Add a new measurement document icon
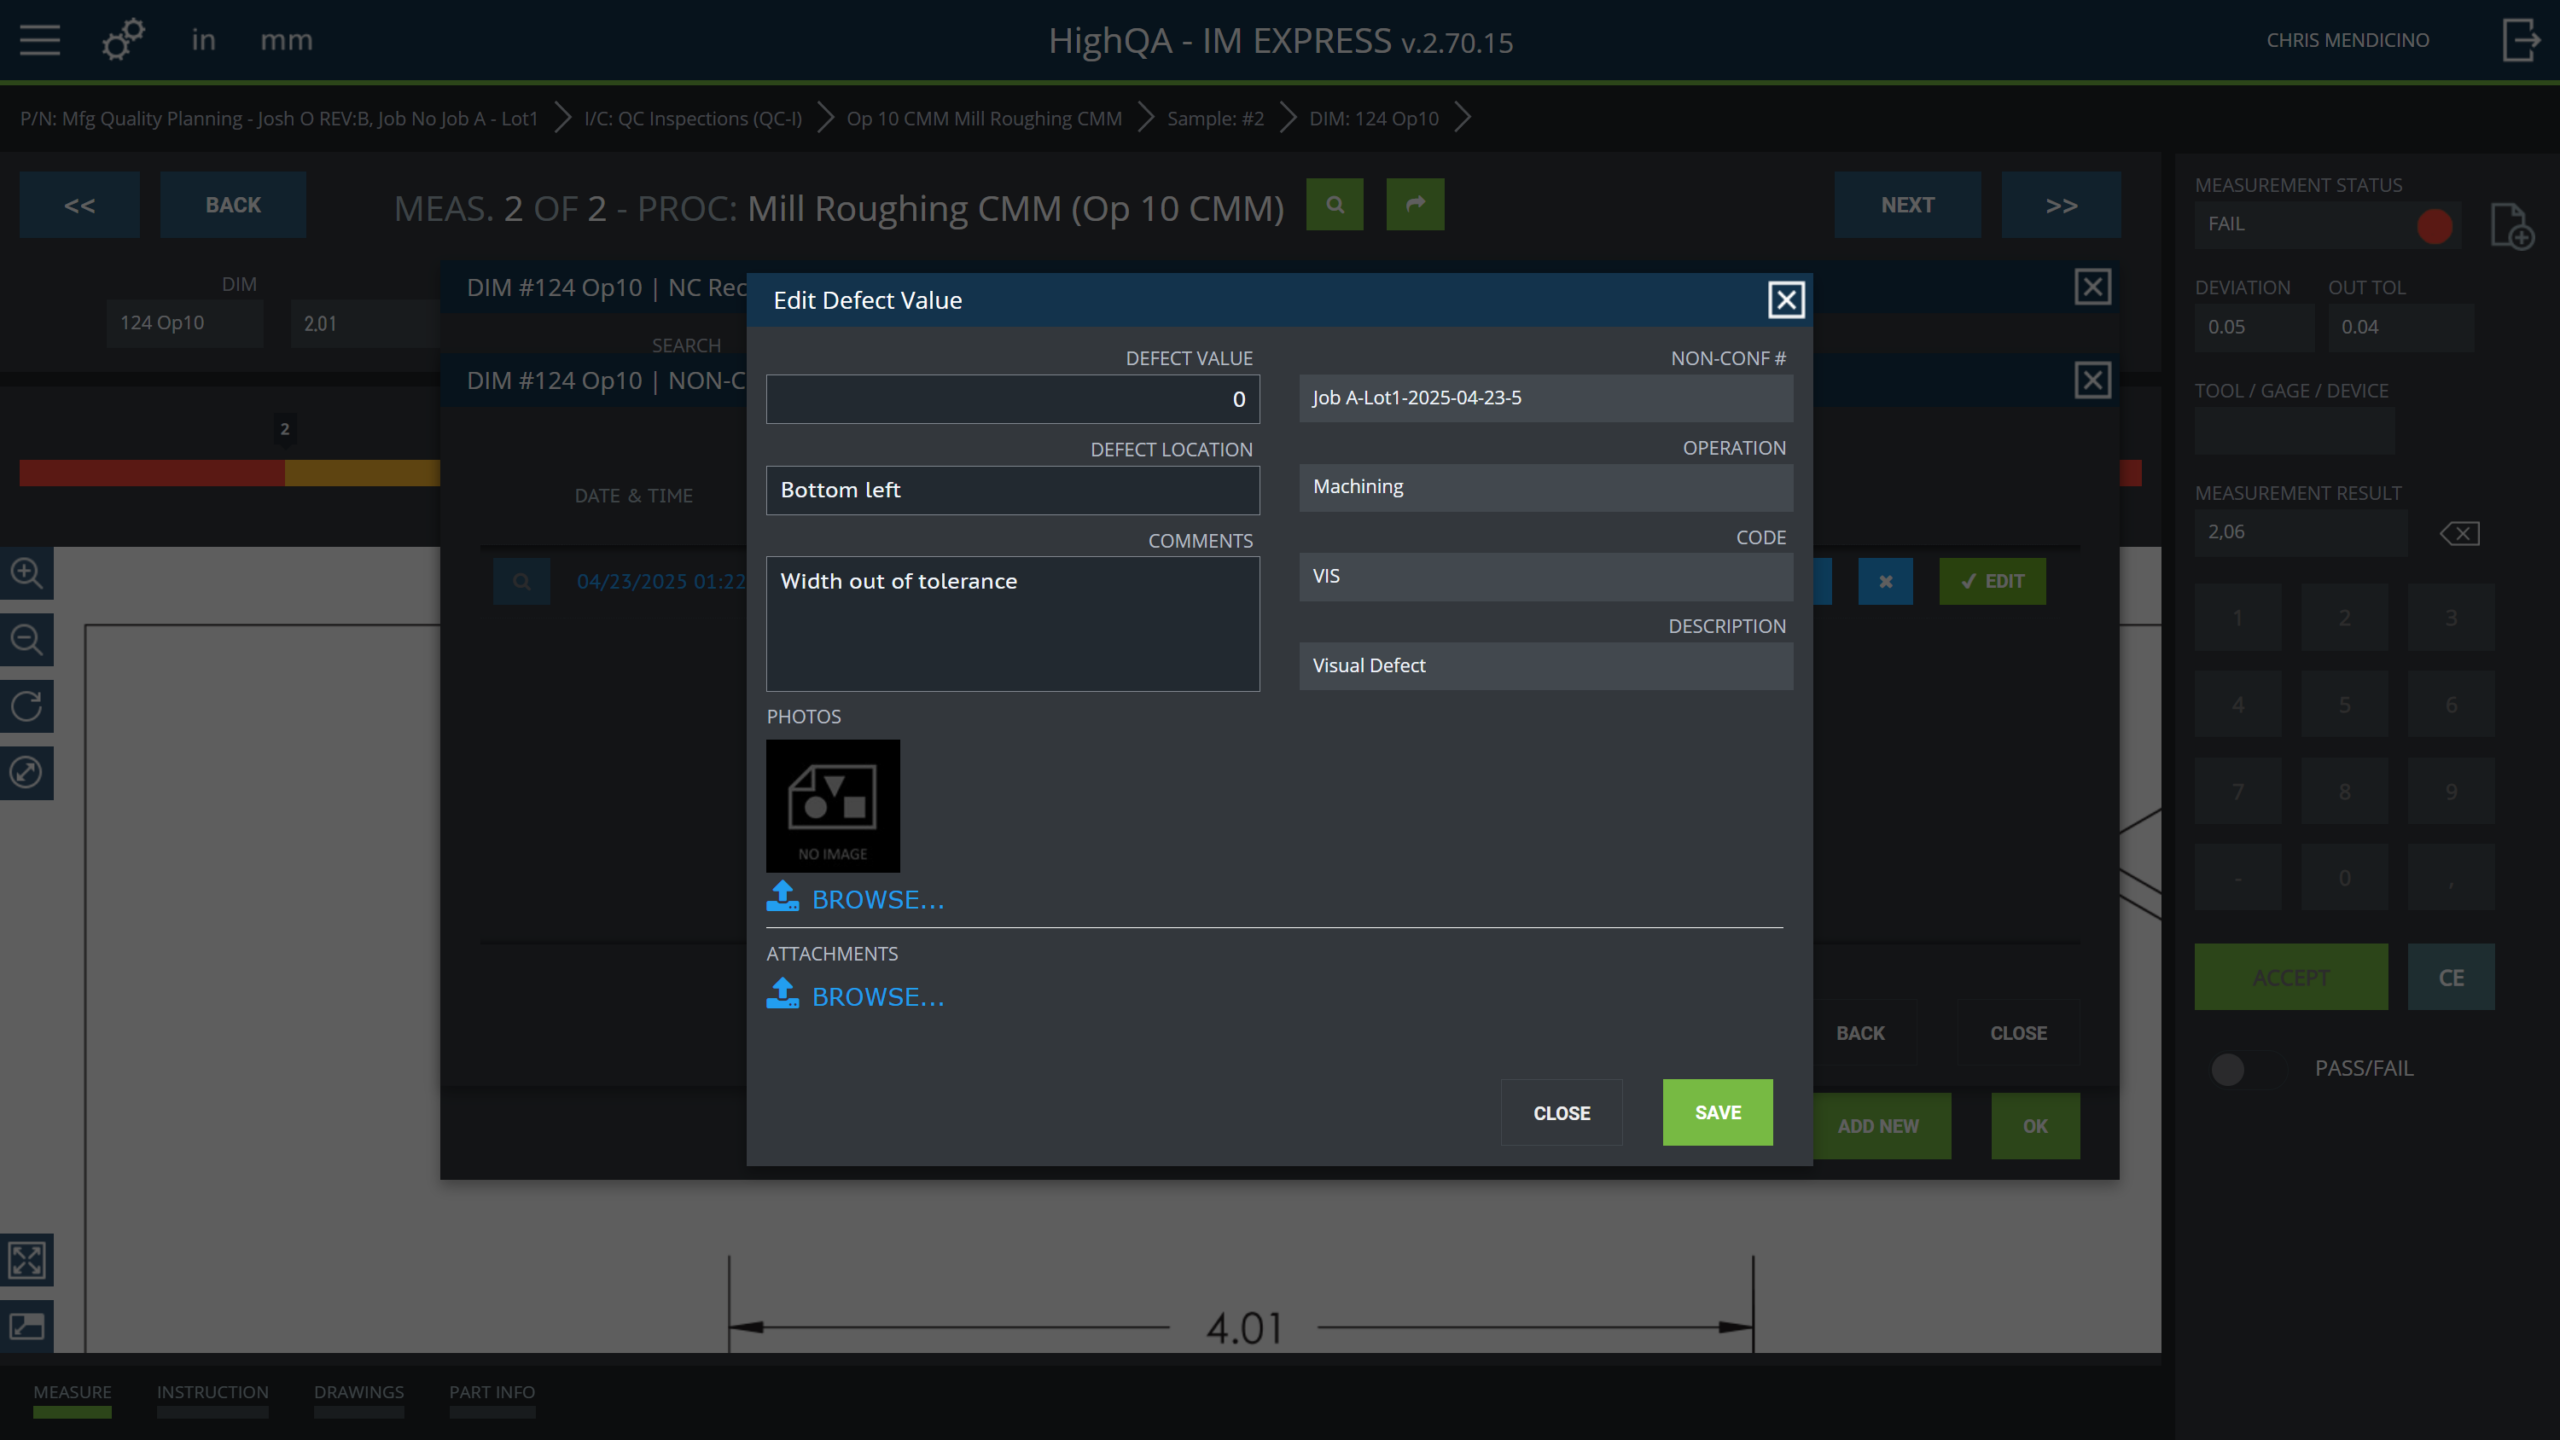Viewport: 2560px width, 1440px height. [x=2512, y=226]
